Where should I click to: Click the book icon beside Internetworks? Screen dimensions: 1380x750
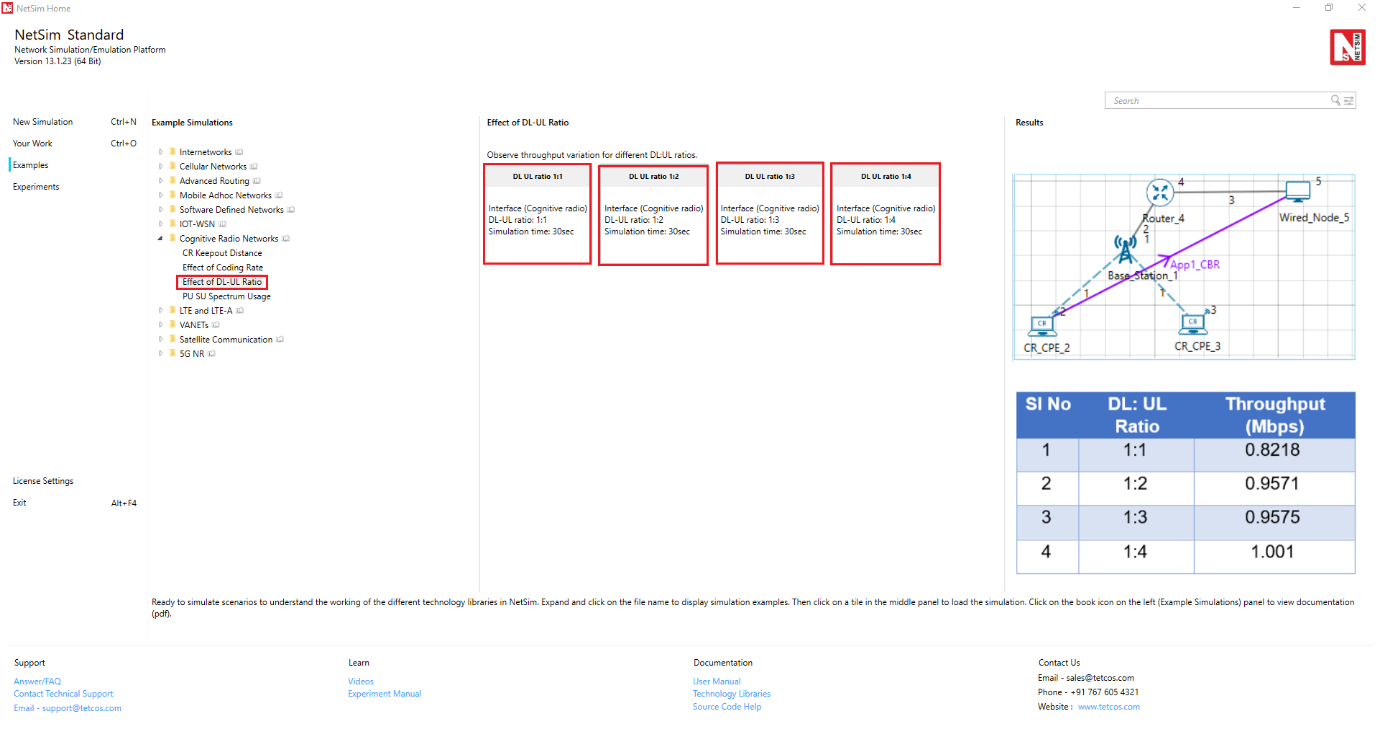tap(239, 153)
